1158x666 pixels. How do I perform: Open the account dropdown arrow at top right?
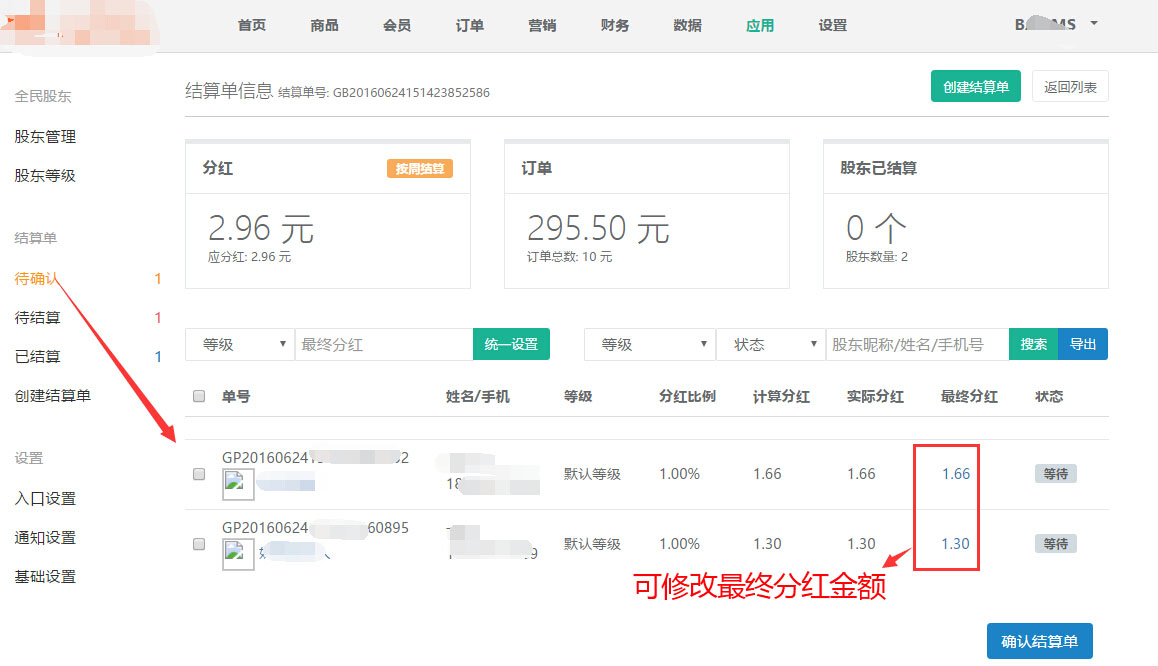point(1094,23)
